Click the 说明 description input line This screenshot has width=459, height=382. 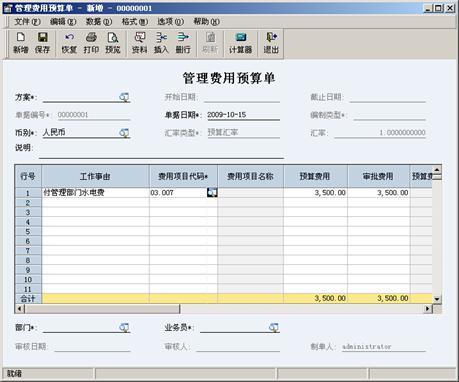[161, 152]
